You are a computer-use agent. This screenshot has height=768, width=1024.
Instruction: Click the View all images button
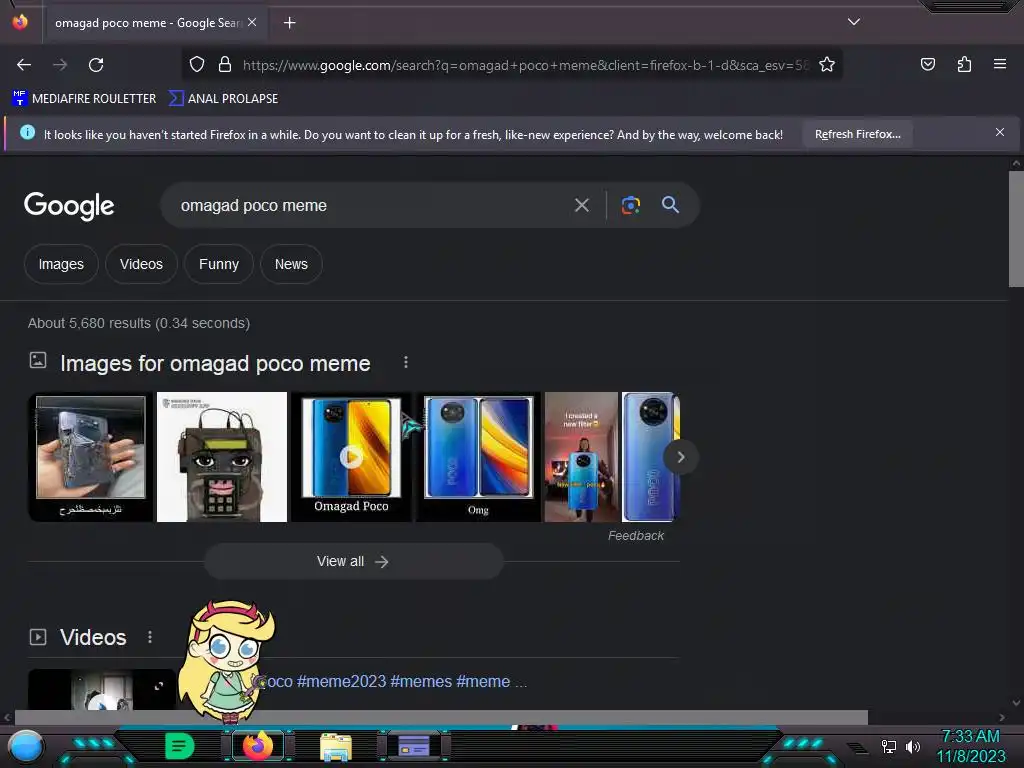coord(353,561)
